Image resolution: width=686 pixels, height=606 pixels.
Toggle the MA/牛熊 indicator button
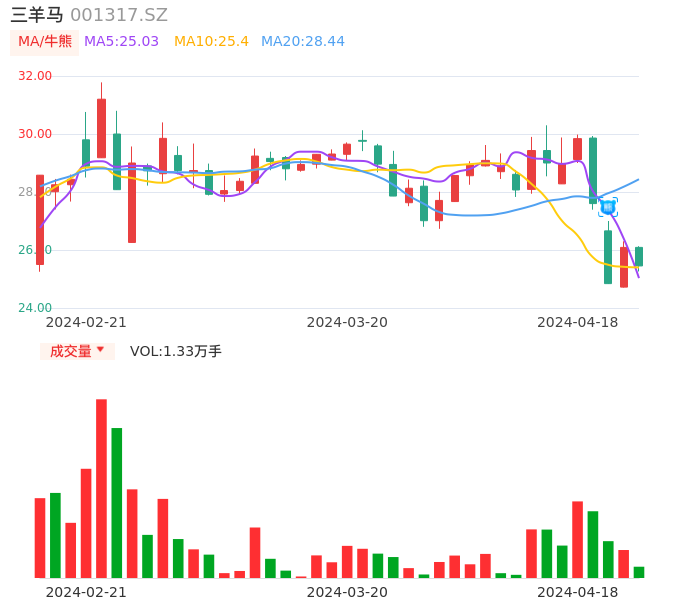click(x=45, y=42)
